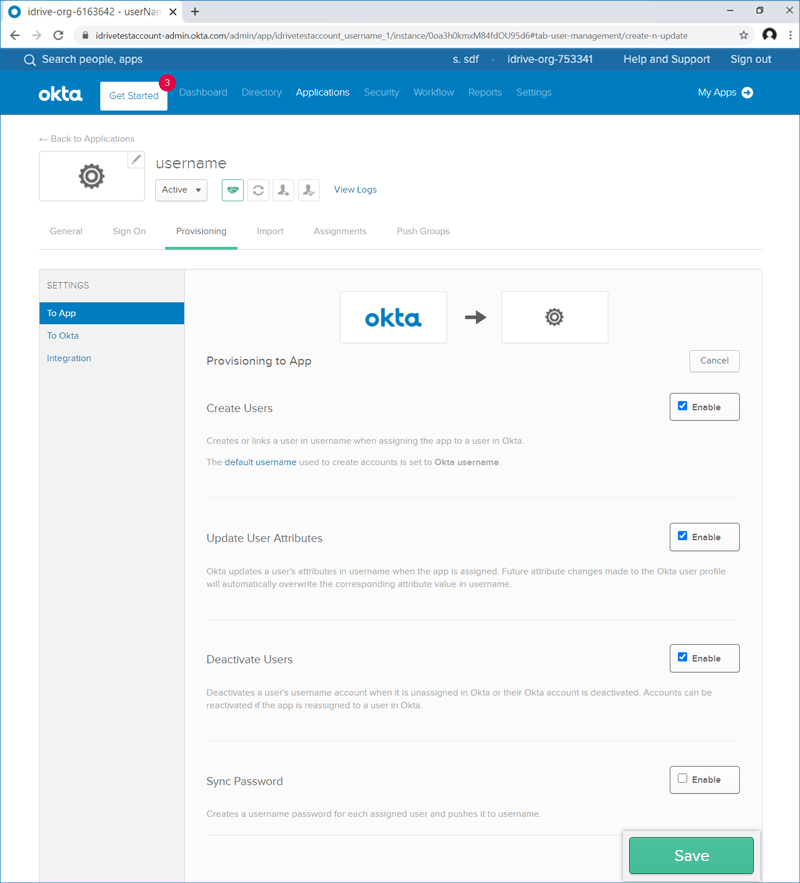Click the gear app tile in diagram
This screenshot has height=883, width=800.
pos(555,317)
